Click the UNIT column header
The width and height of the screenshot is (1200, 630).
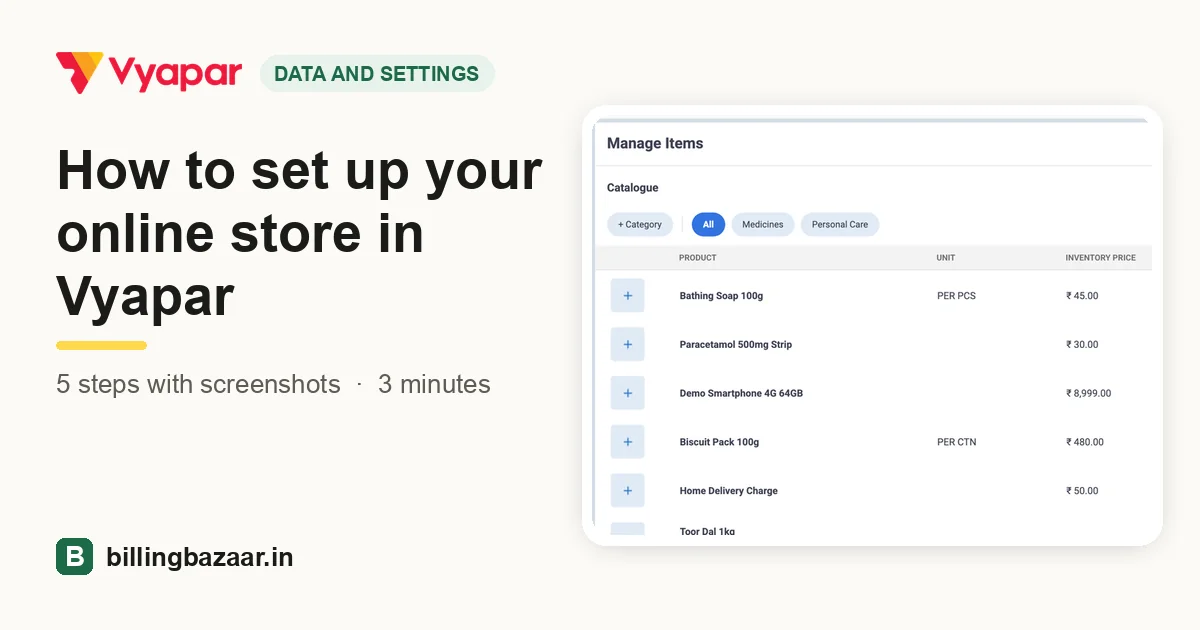(946, 258)
